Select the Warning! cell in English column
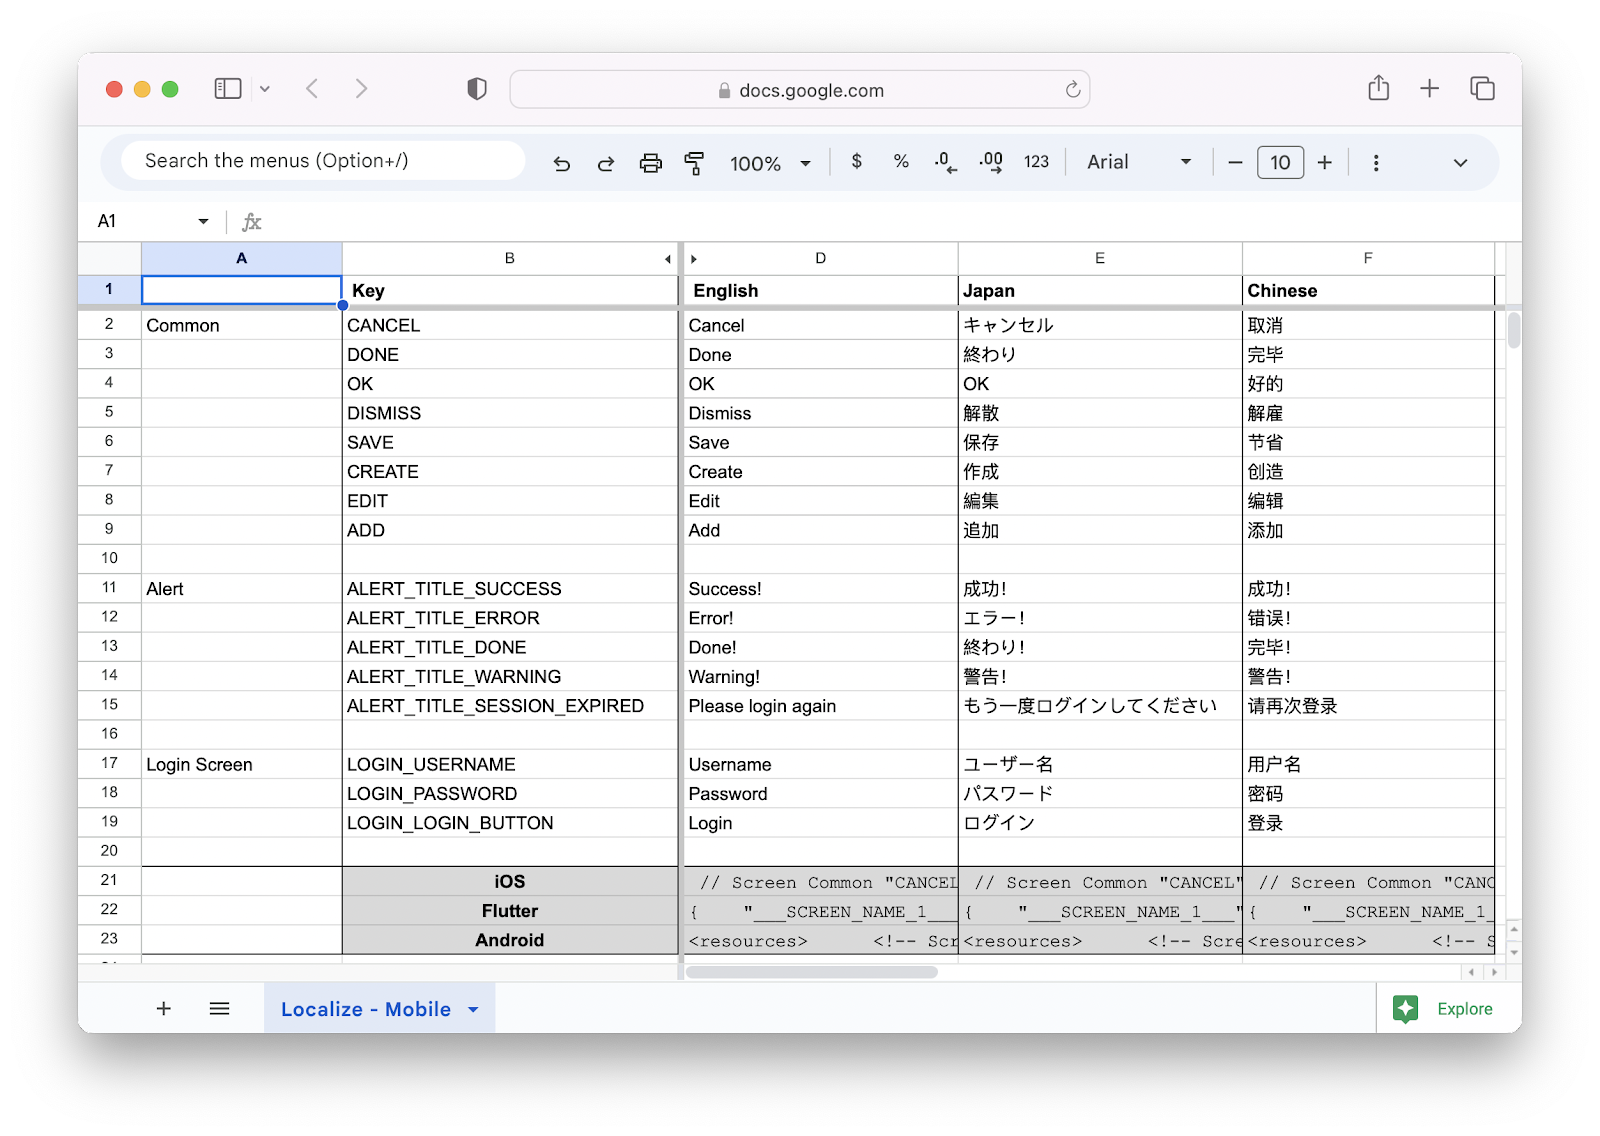1600x1136 pixels. (x=821, y=677)
